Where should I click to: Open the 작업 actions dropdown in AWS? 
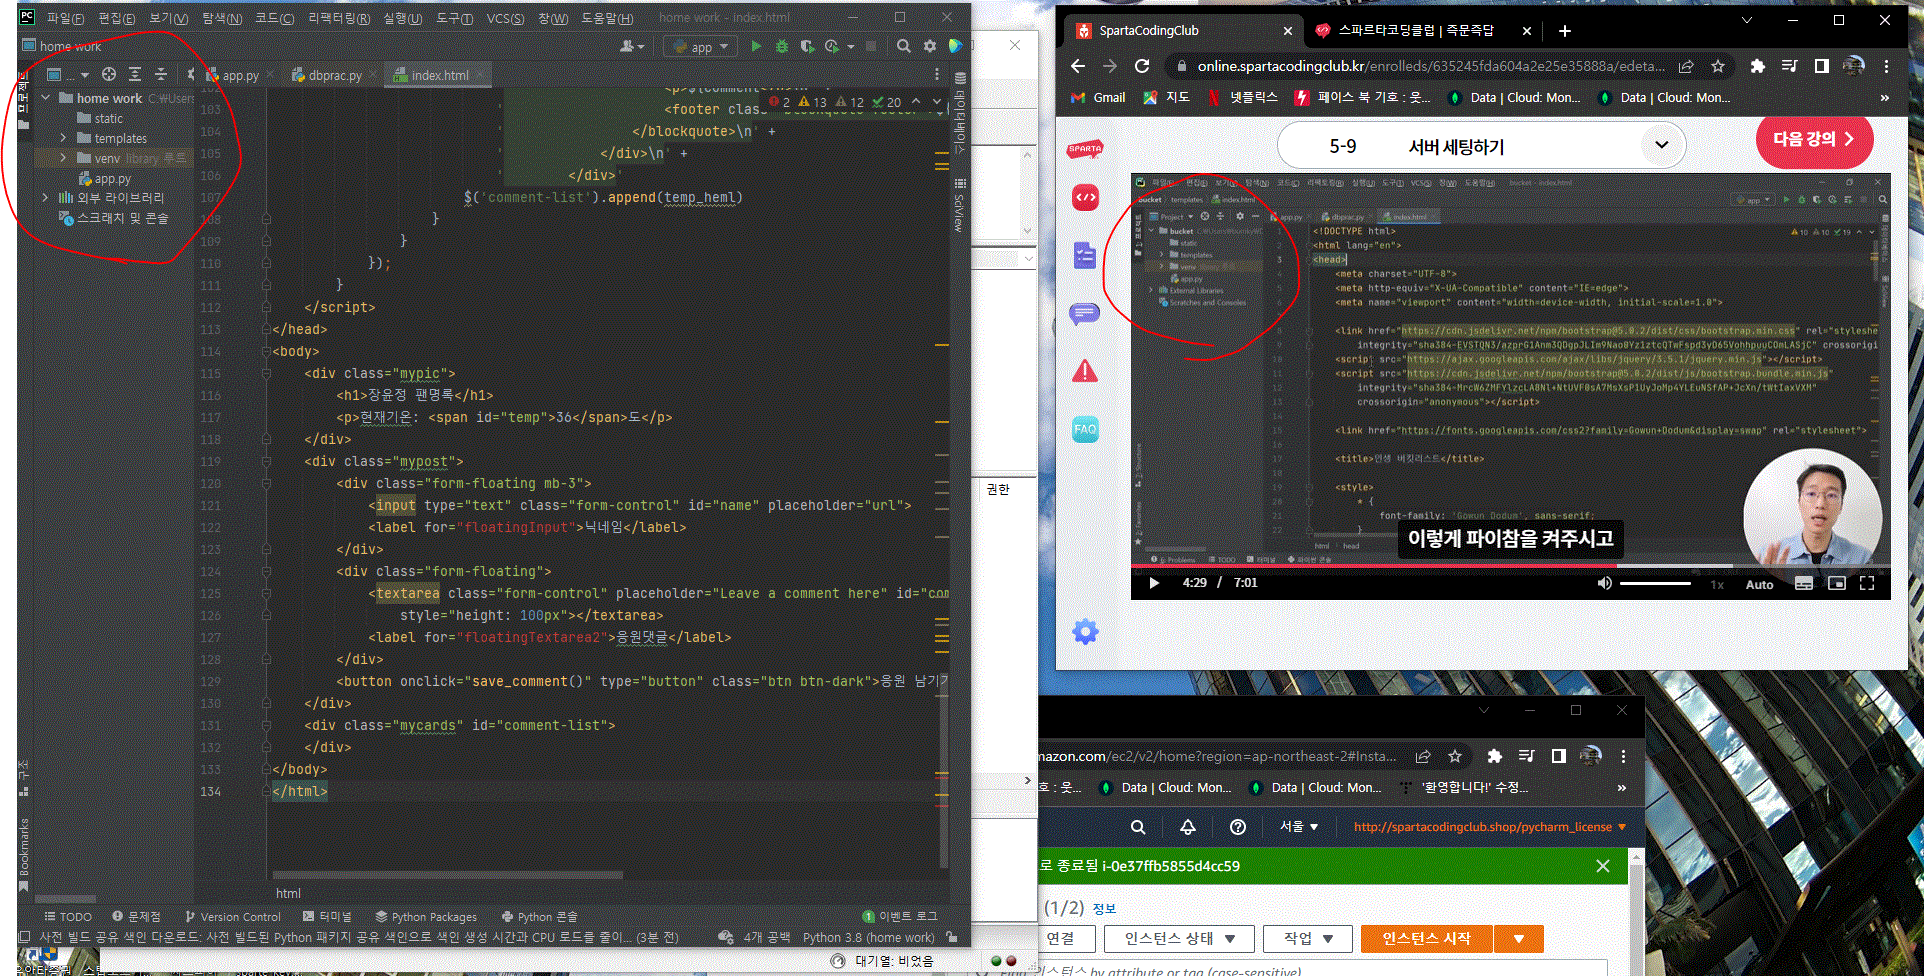(x=1308, y=938)
